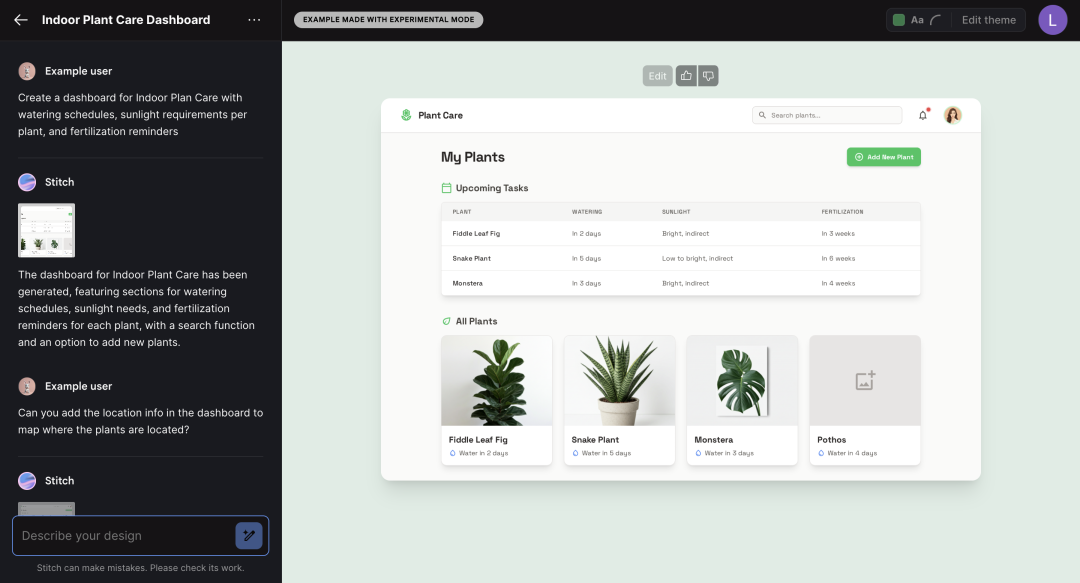Click the Plant Care logo icon
This screenshot has height=583, width=1080.
click(x=406, y=115)
